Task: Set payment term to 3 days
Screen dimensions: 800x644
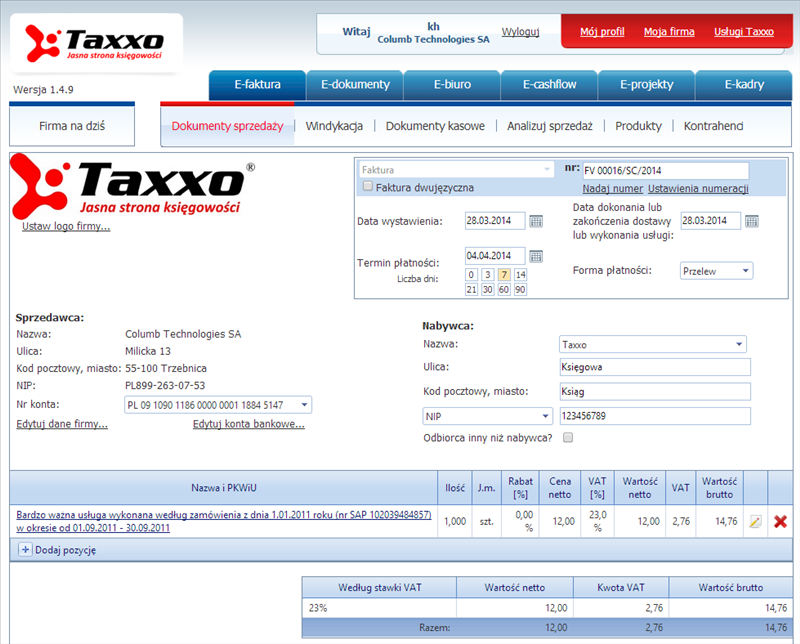Action: tap(488, 275)
